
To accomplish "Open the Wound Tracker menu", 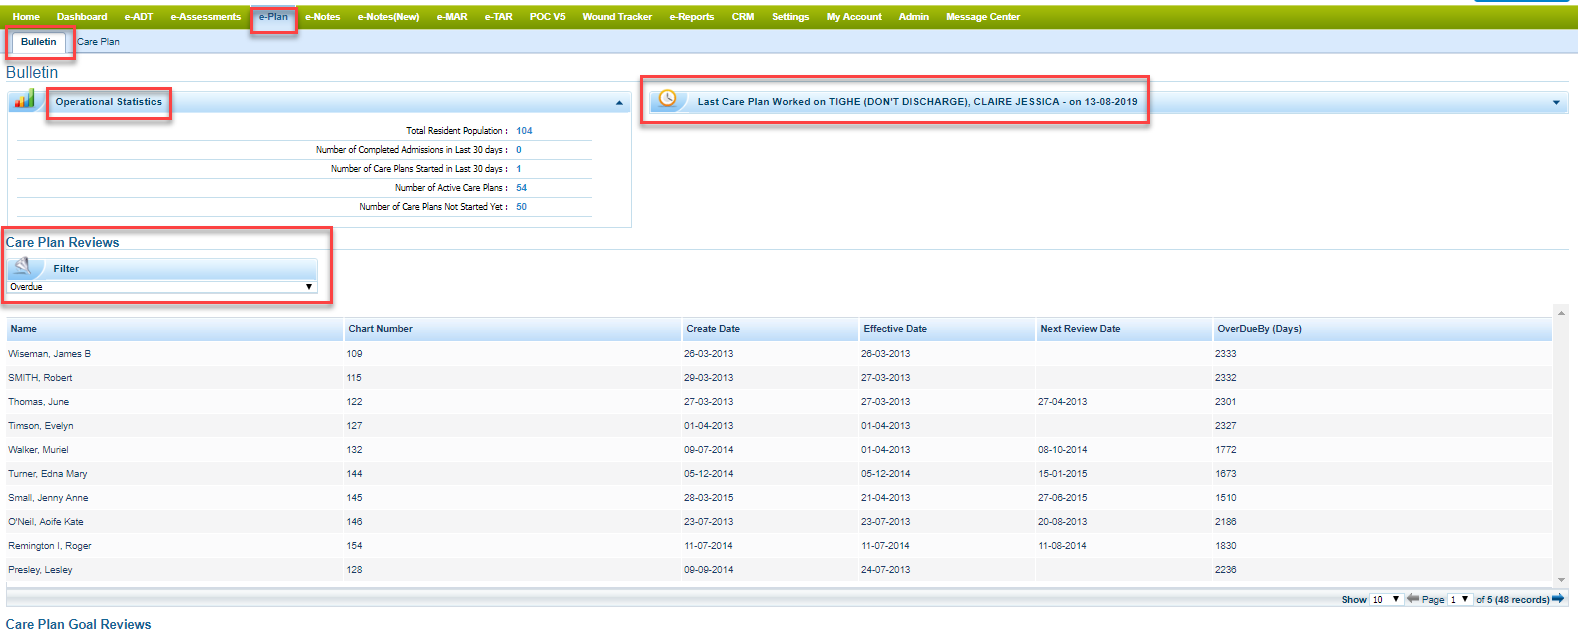I will [617, 17].
